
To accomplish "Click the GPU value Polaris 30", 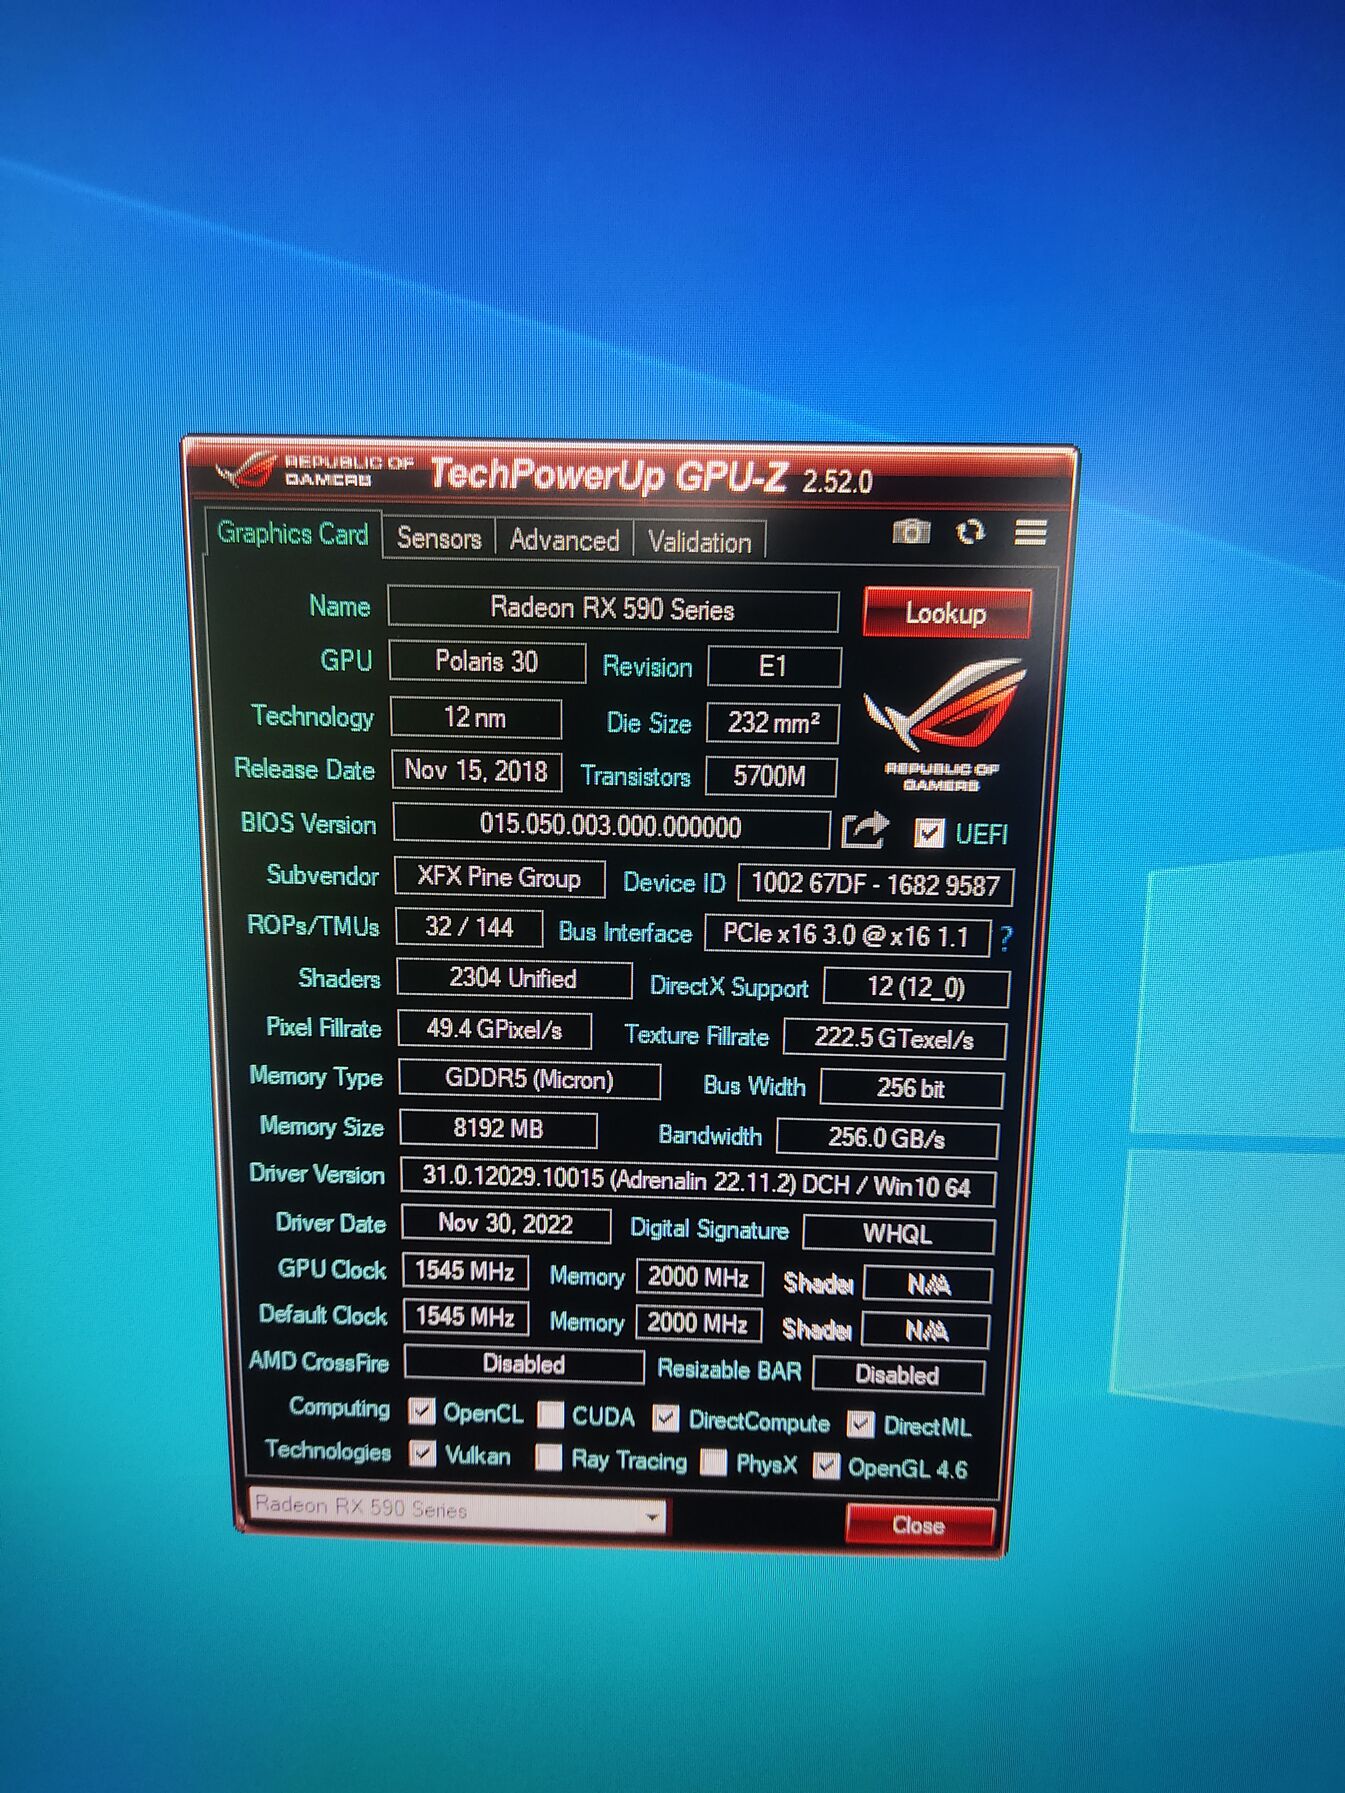I will [487, 662].
